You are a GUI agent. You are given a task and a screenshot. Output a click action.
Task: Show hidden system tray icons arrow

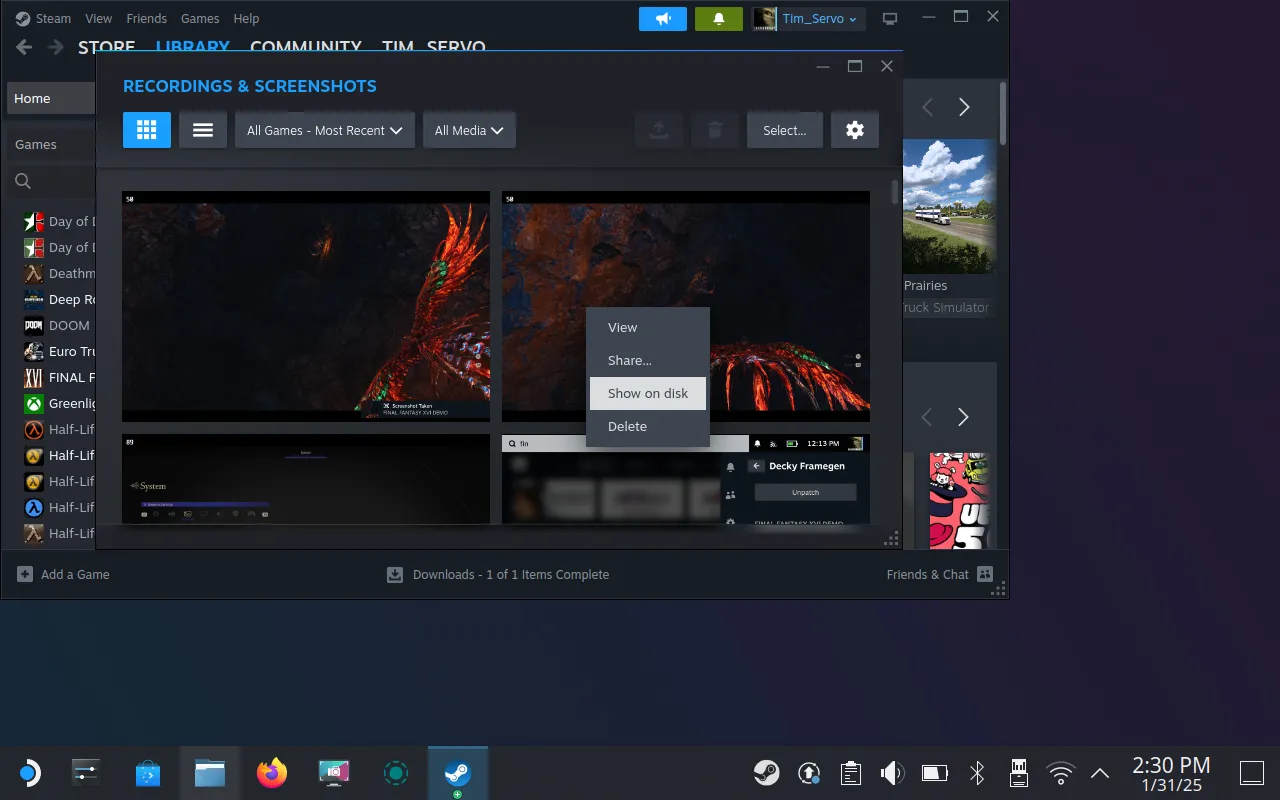[x=1100, y=772]
